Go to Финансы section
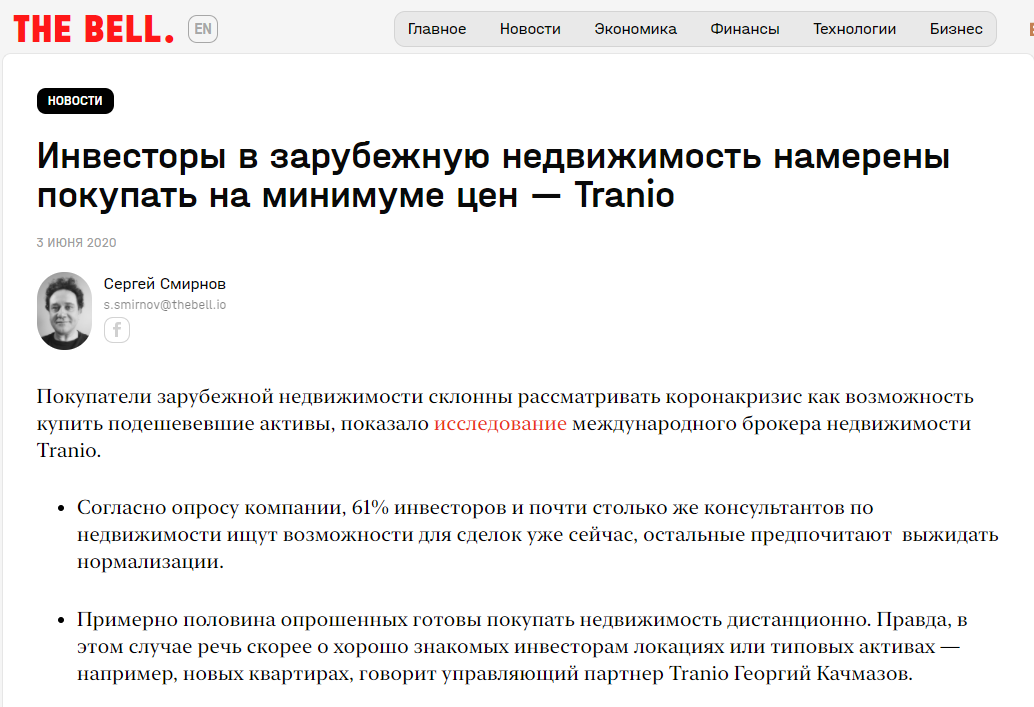The width and height of the screenshot is (1034, 707). [x=745, y=29]
